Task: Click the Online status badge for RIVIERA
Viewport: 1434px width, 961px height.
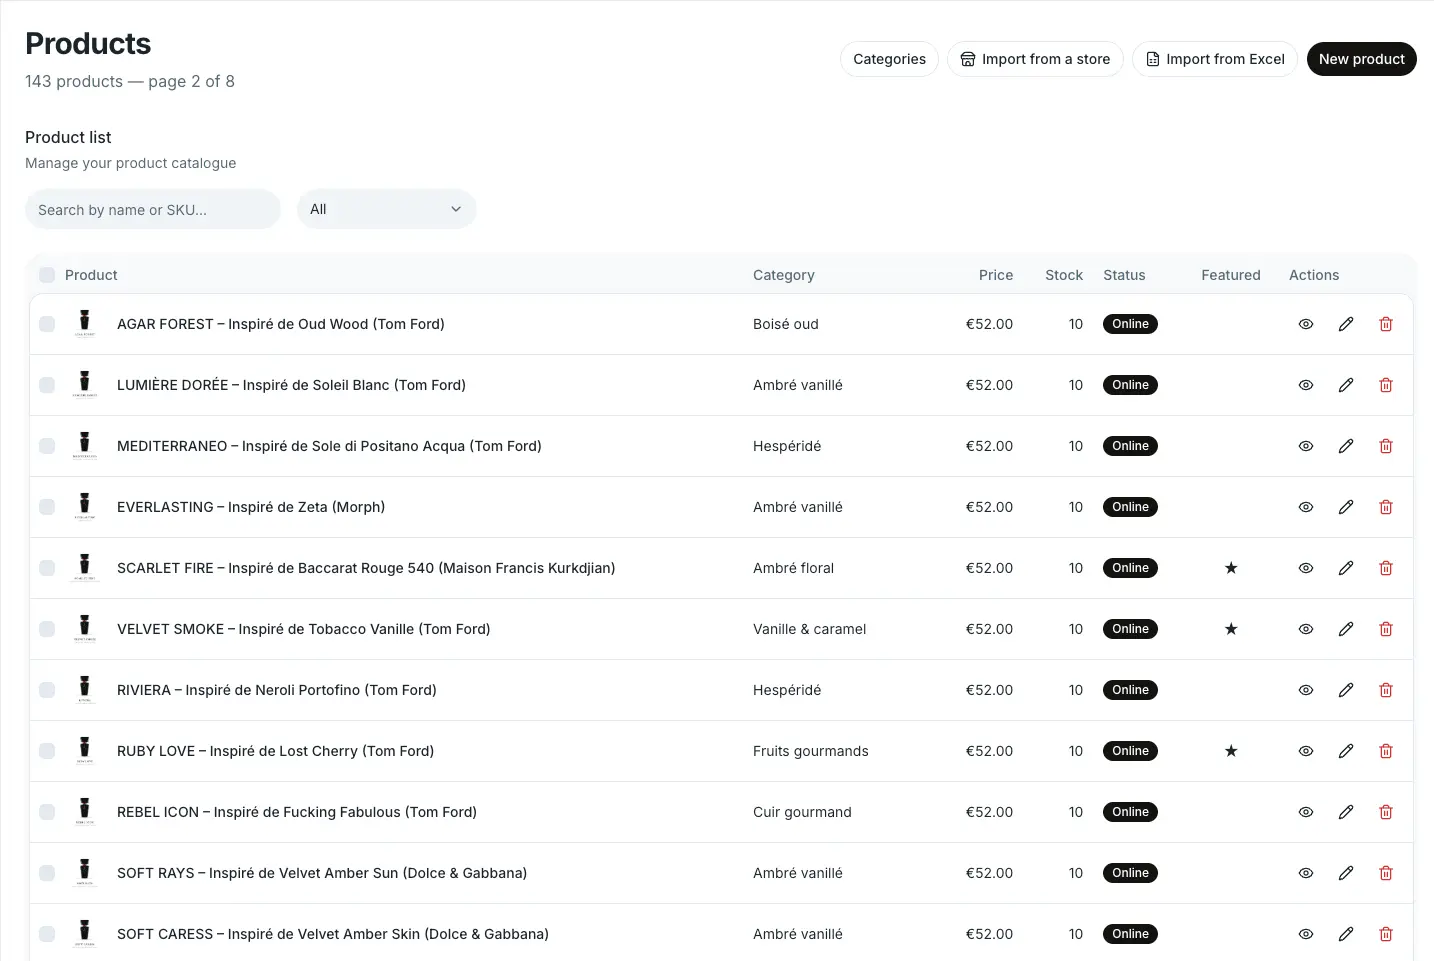Action: coord(1130,690)
